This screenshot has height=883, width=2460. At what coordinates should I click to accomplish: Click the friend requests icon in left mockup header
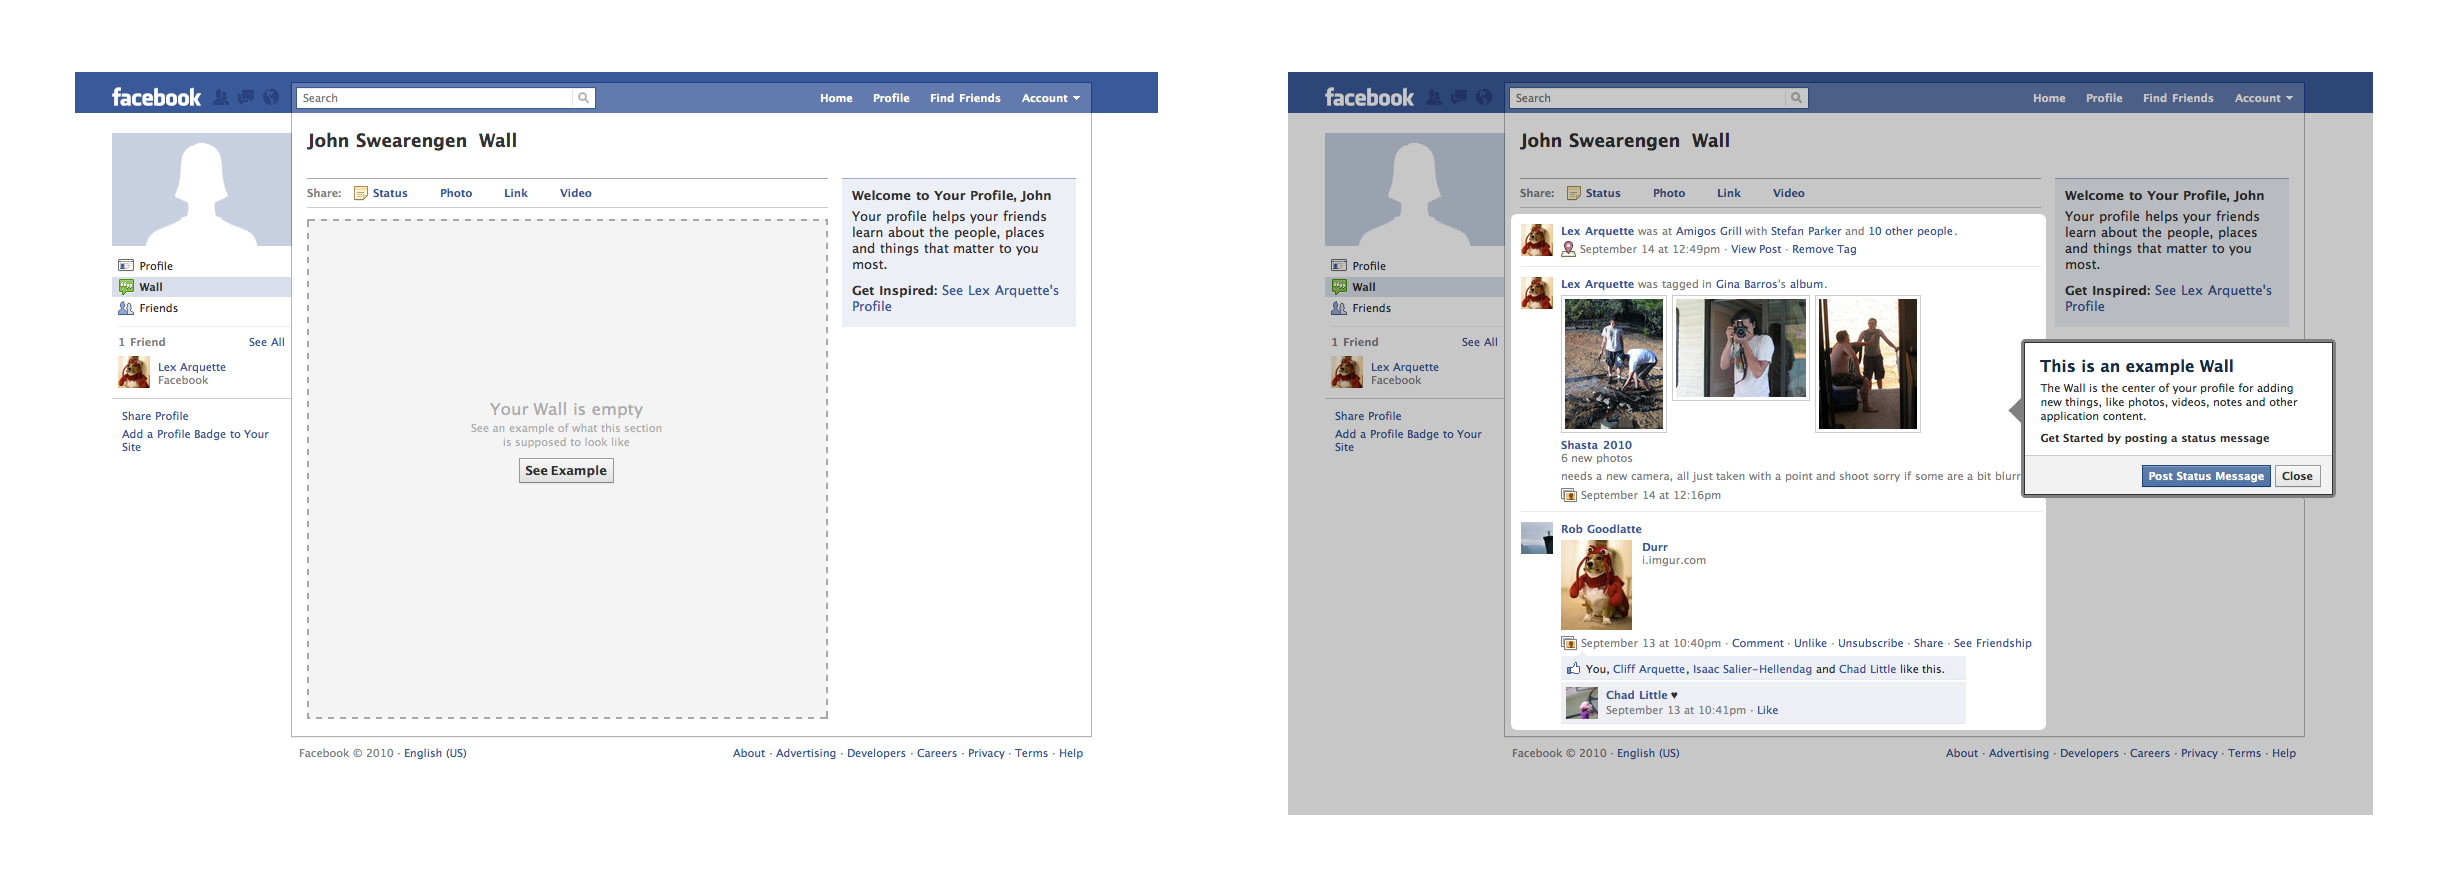221,97
